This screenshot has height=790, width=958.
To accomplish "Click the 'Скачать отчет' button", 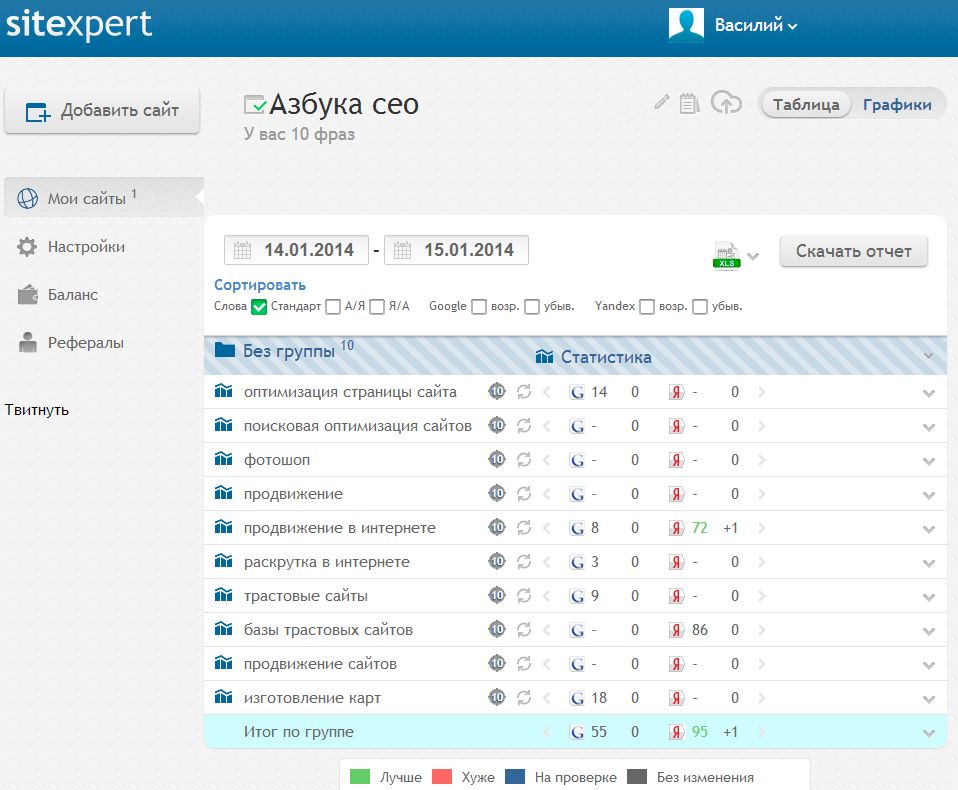I will pos(853,251).
